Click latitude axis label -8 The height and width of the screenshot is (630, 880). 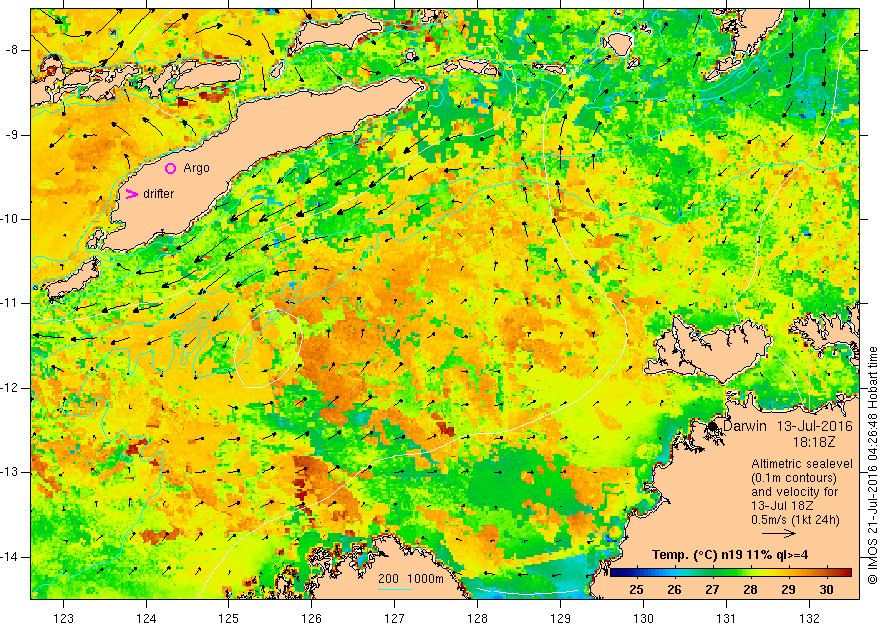(x=11, y=50)
